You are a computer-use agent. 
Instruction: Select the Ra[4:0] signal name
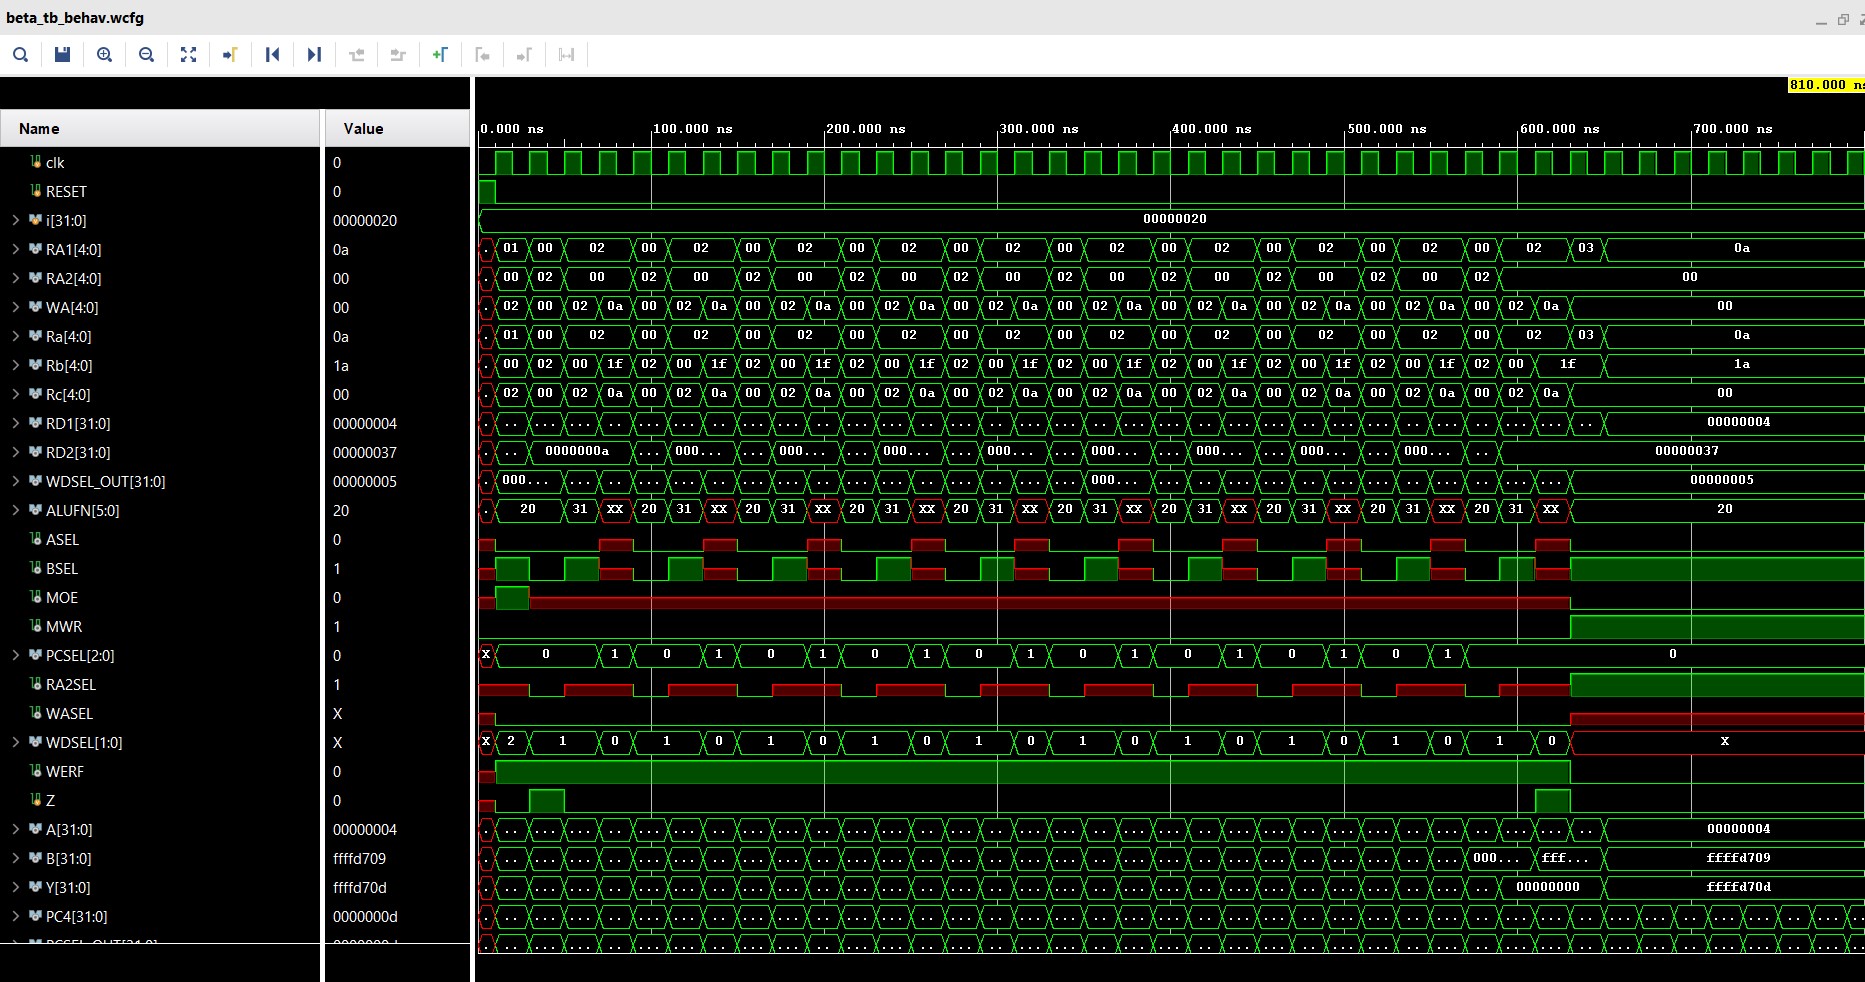(69, 336)
